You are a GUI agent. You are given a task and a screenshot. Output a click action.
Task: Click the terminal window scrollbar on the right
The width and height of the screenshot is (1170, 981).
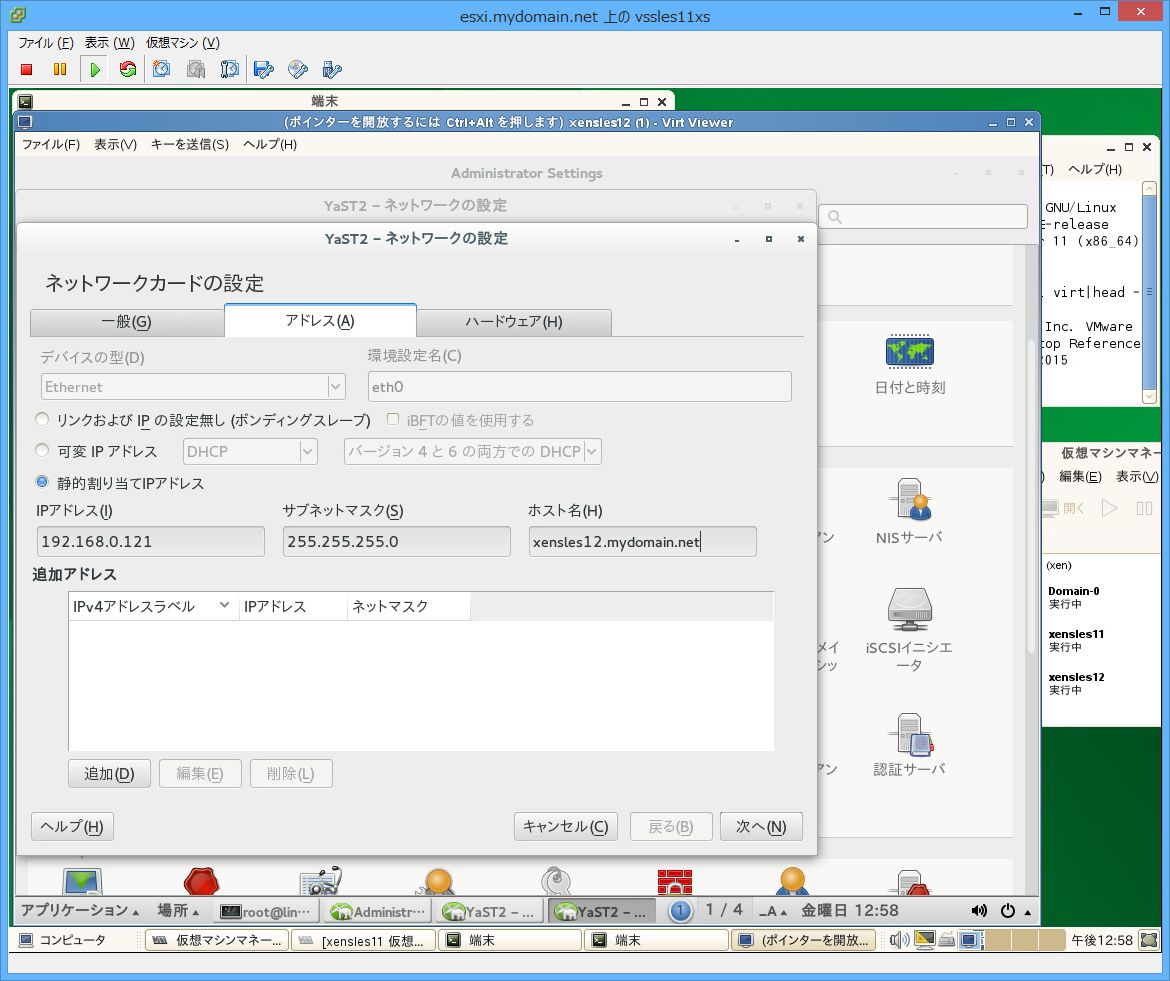coord(1149,293)
